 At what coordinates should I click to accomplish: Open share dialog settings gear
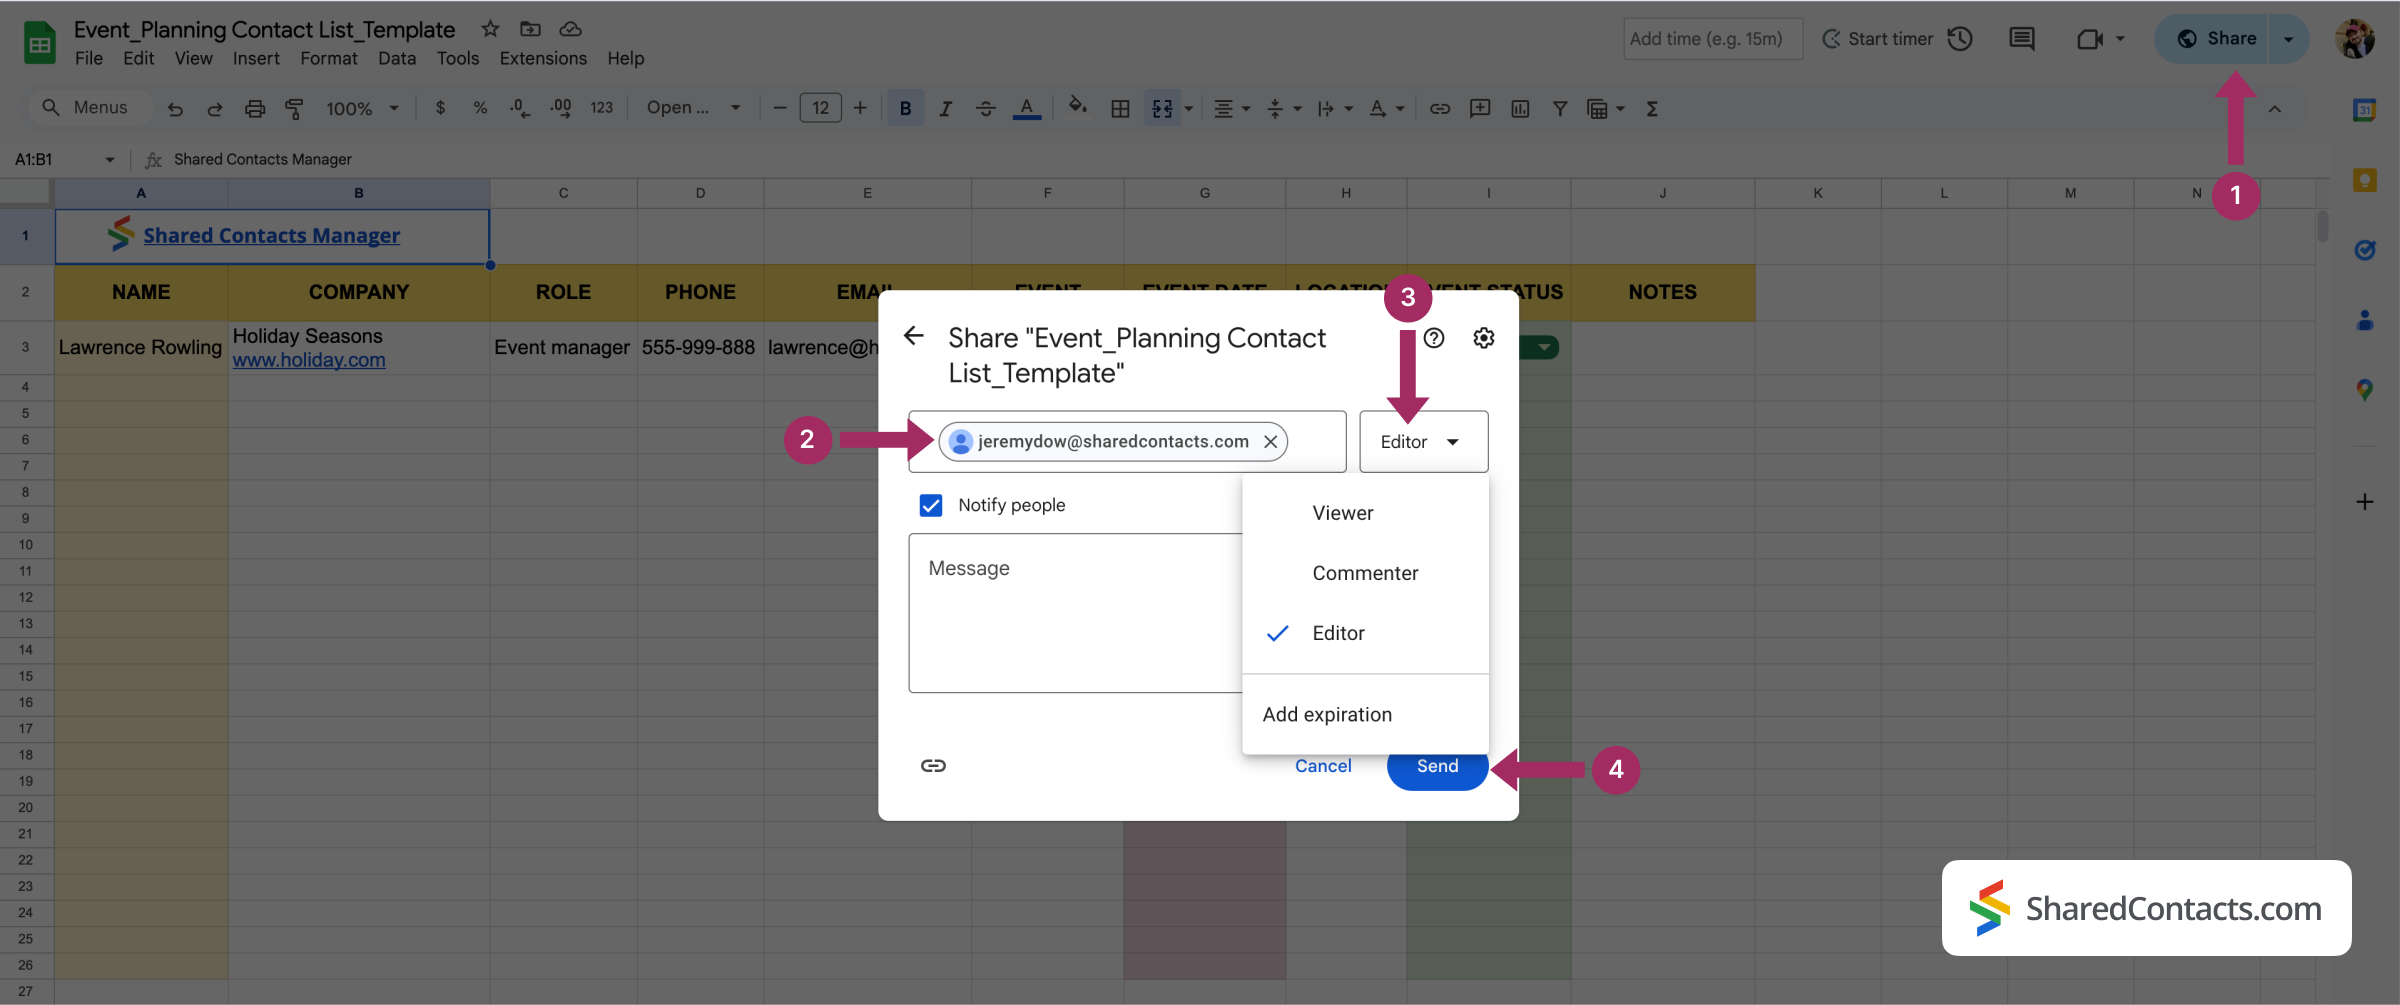[x=1484, y=338]
